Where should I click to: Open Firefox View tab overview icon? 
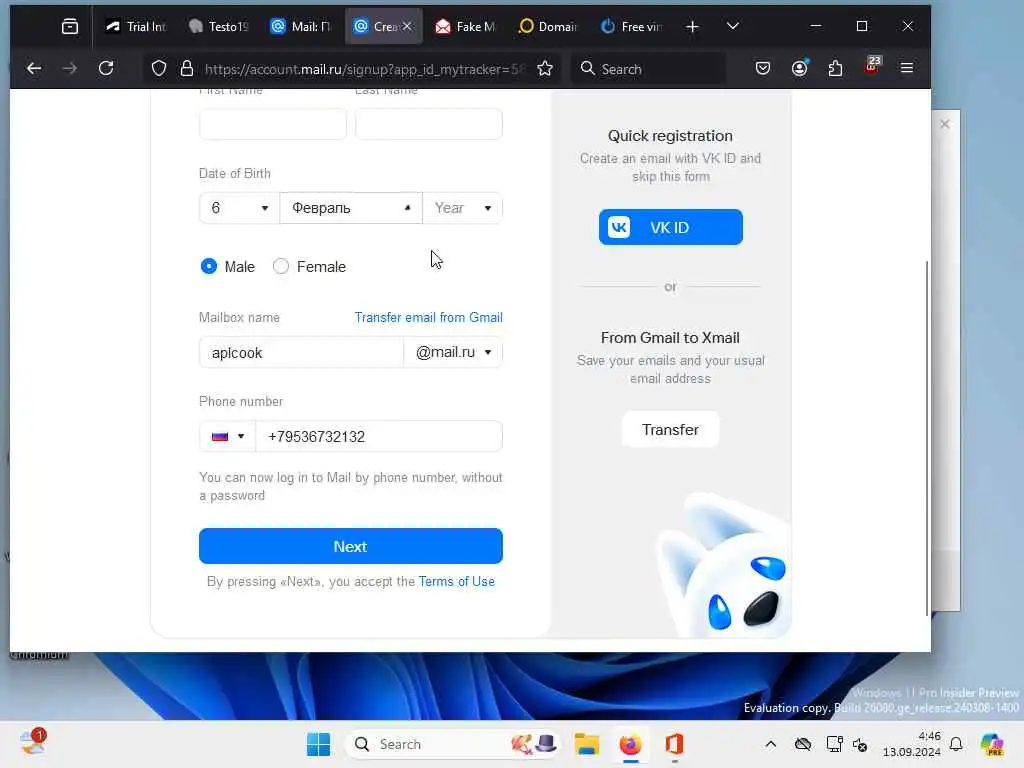pos(69,26)
